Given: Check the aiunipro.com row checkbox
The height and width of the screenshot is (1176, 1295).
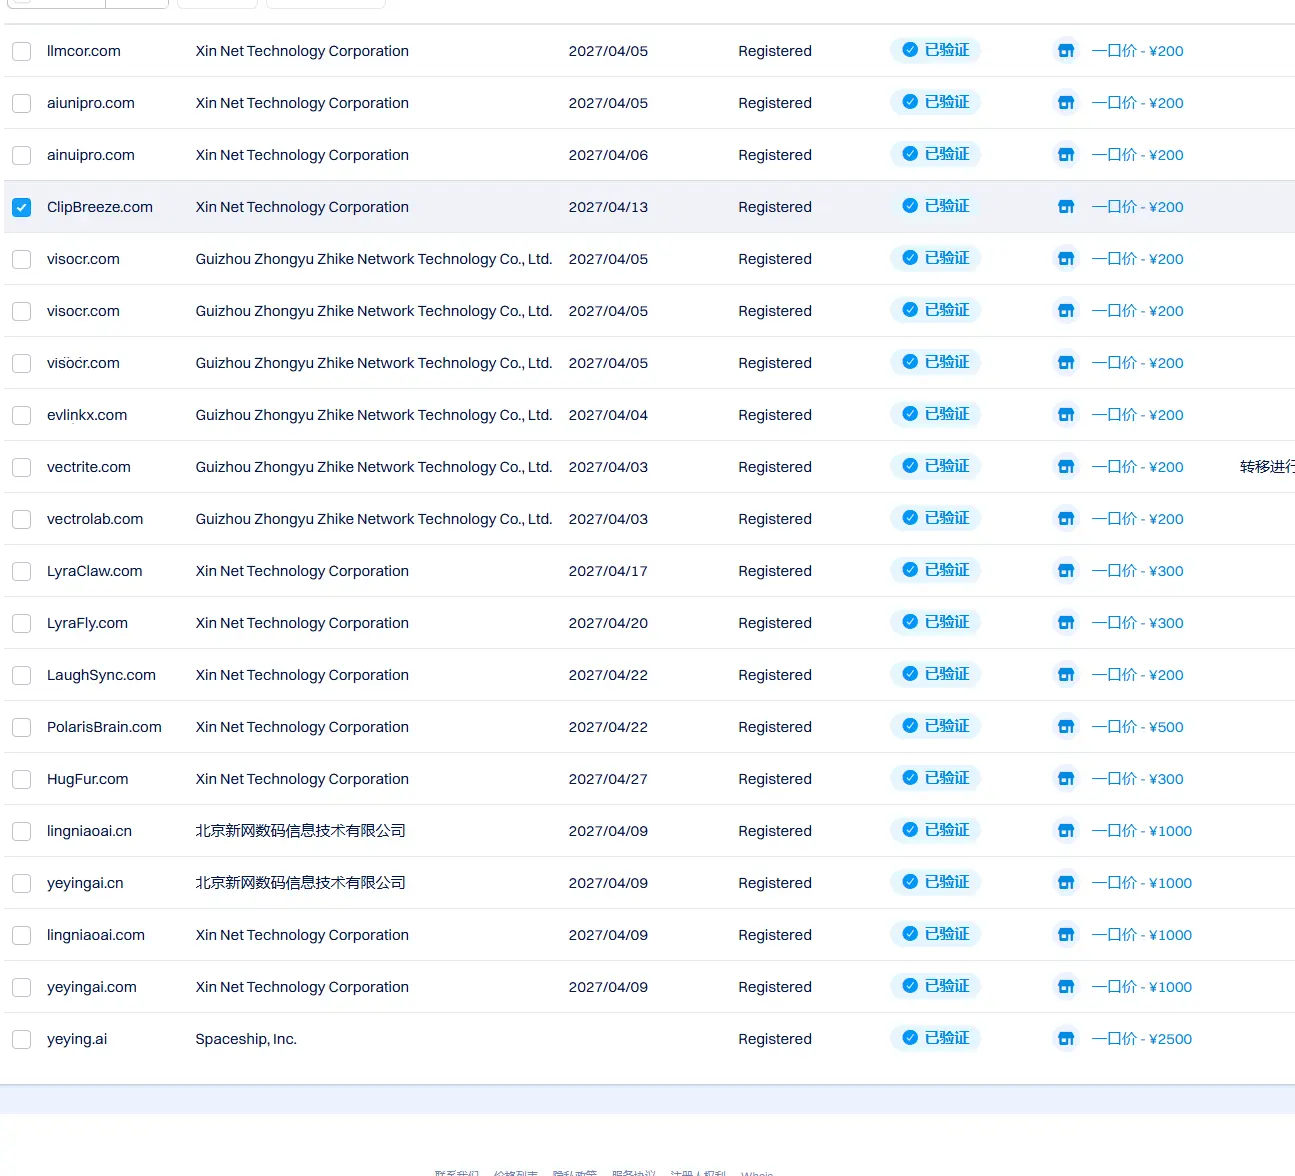Looking at the screenshot, I should tap(21, 103).
